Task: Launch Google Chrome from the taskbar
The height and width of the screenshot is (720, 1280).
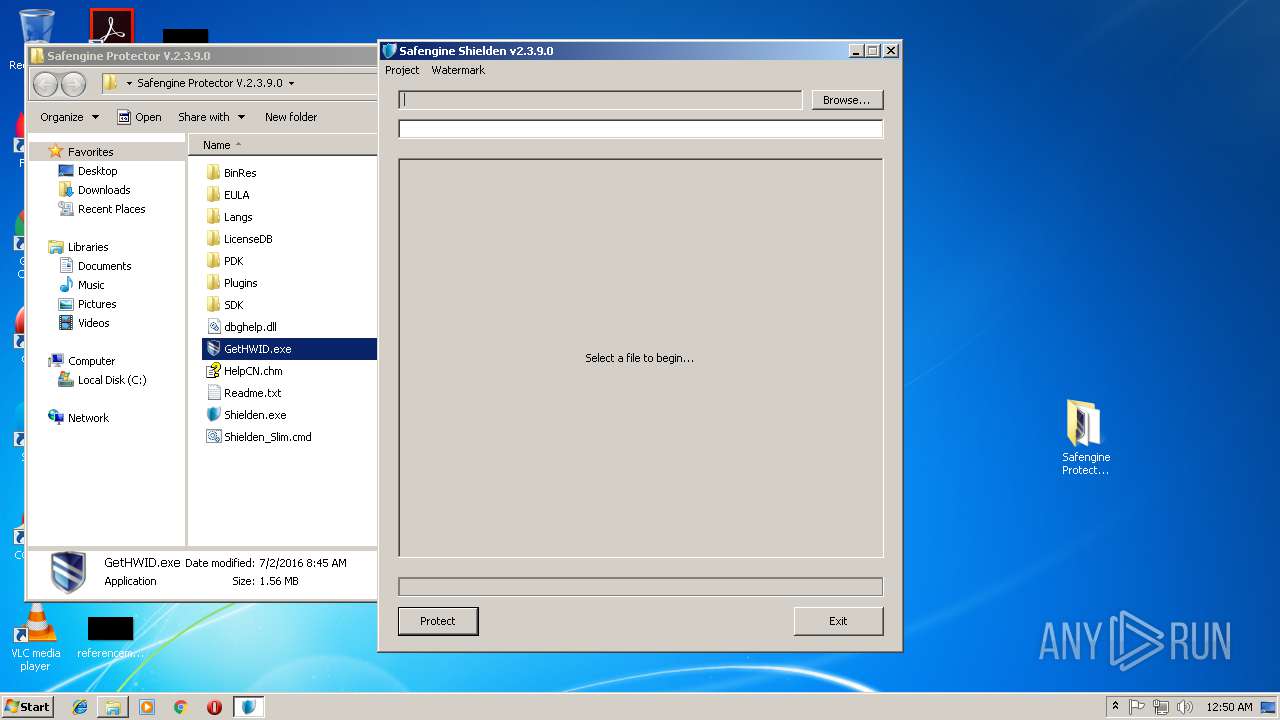Action: pyautogui.click(x=180, y=707)
